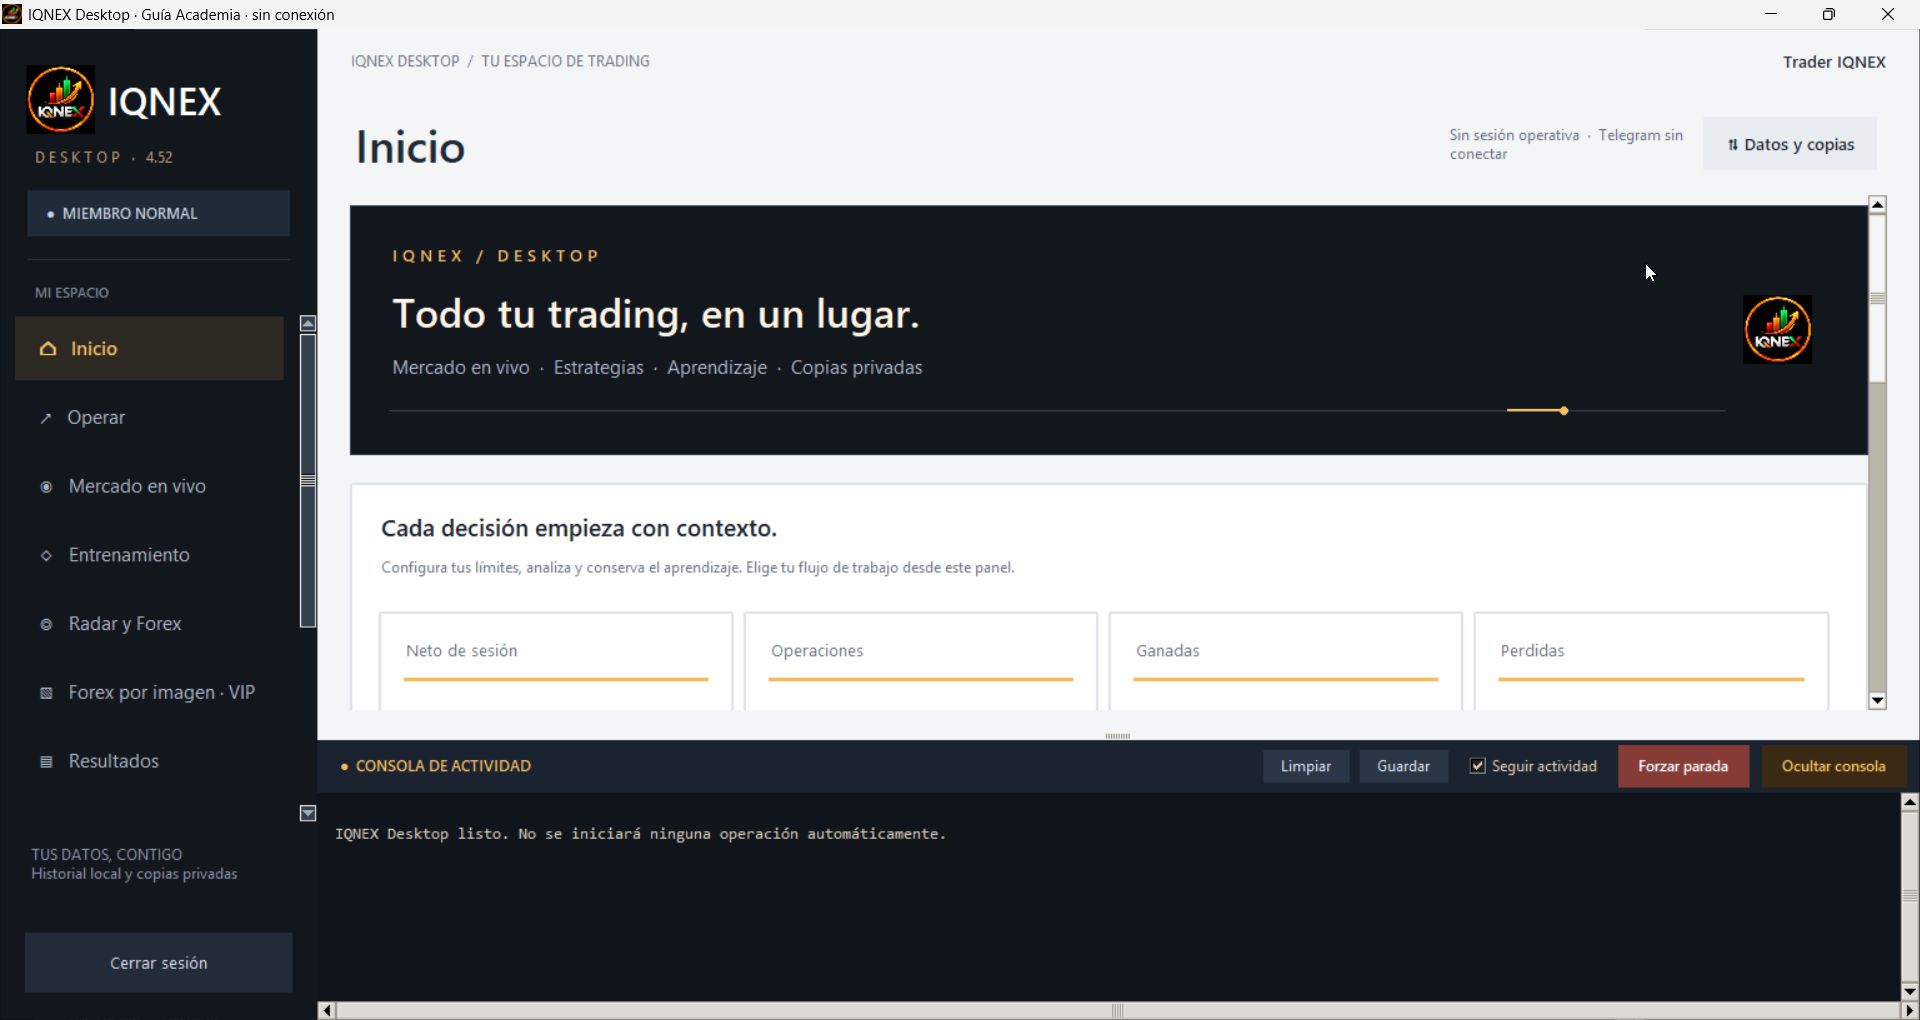Go to the Operar section

click(x=149, y=418)
